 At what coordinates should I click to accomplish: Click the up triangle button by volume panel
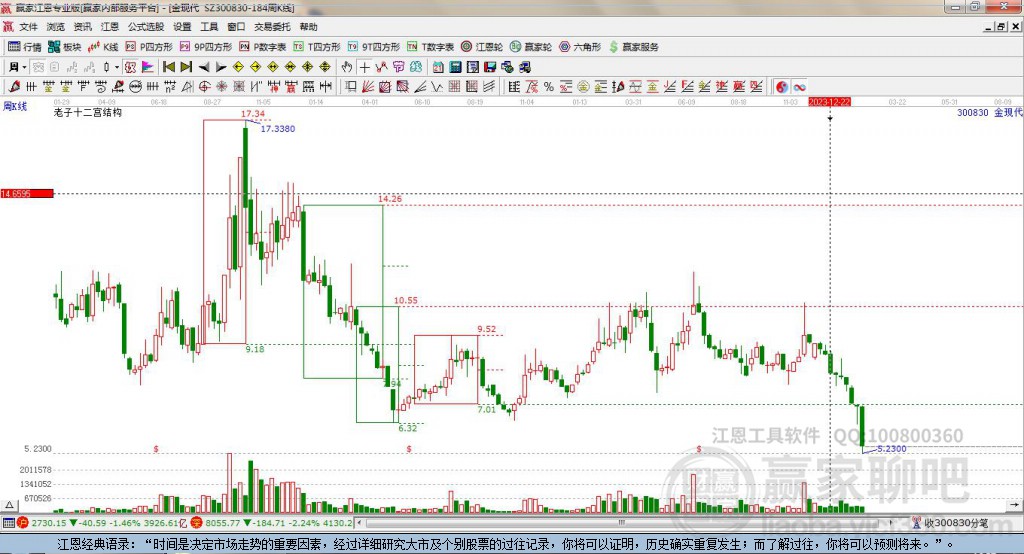coord(9,505)
